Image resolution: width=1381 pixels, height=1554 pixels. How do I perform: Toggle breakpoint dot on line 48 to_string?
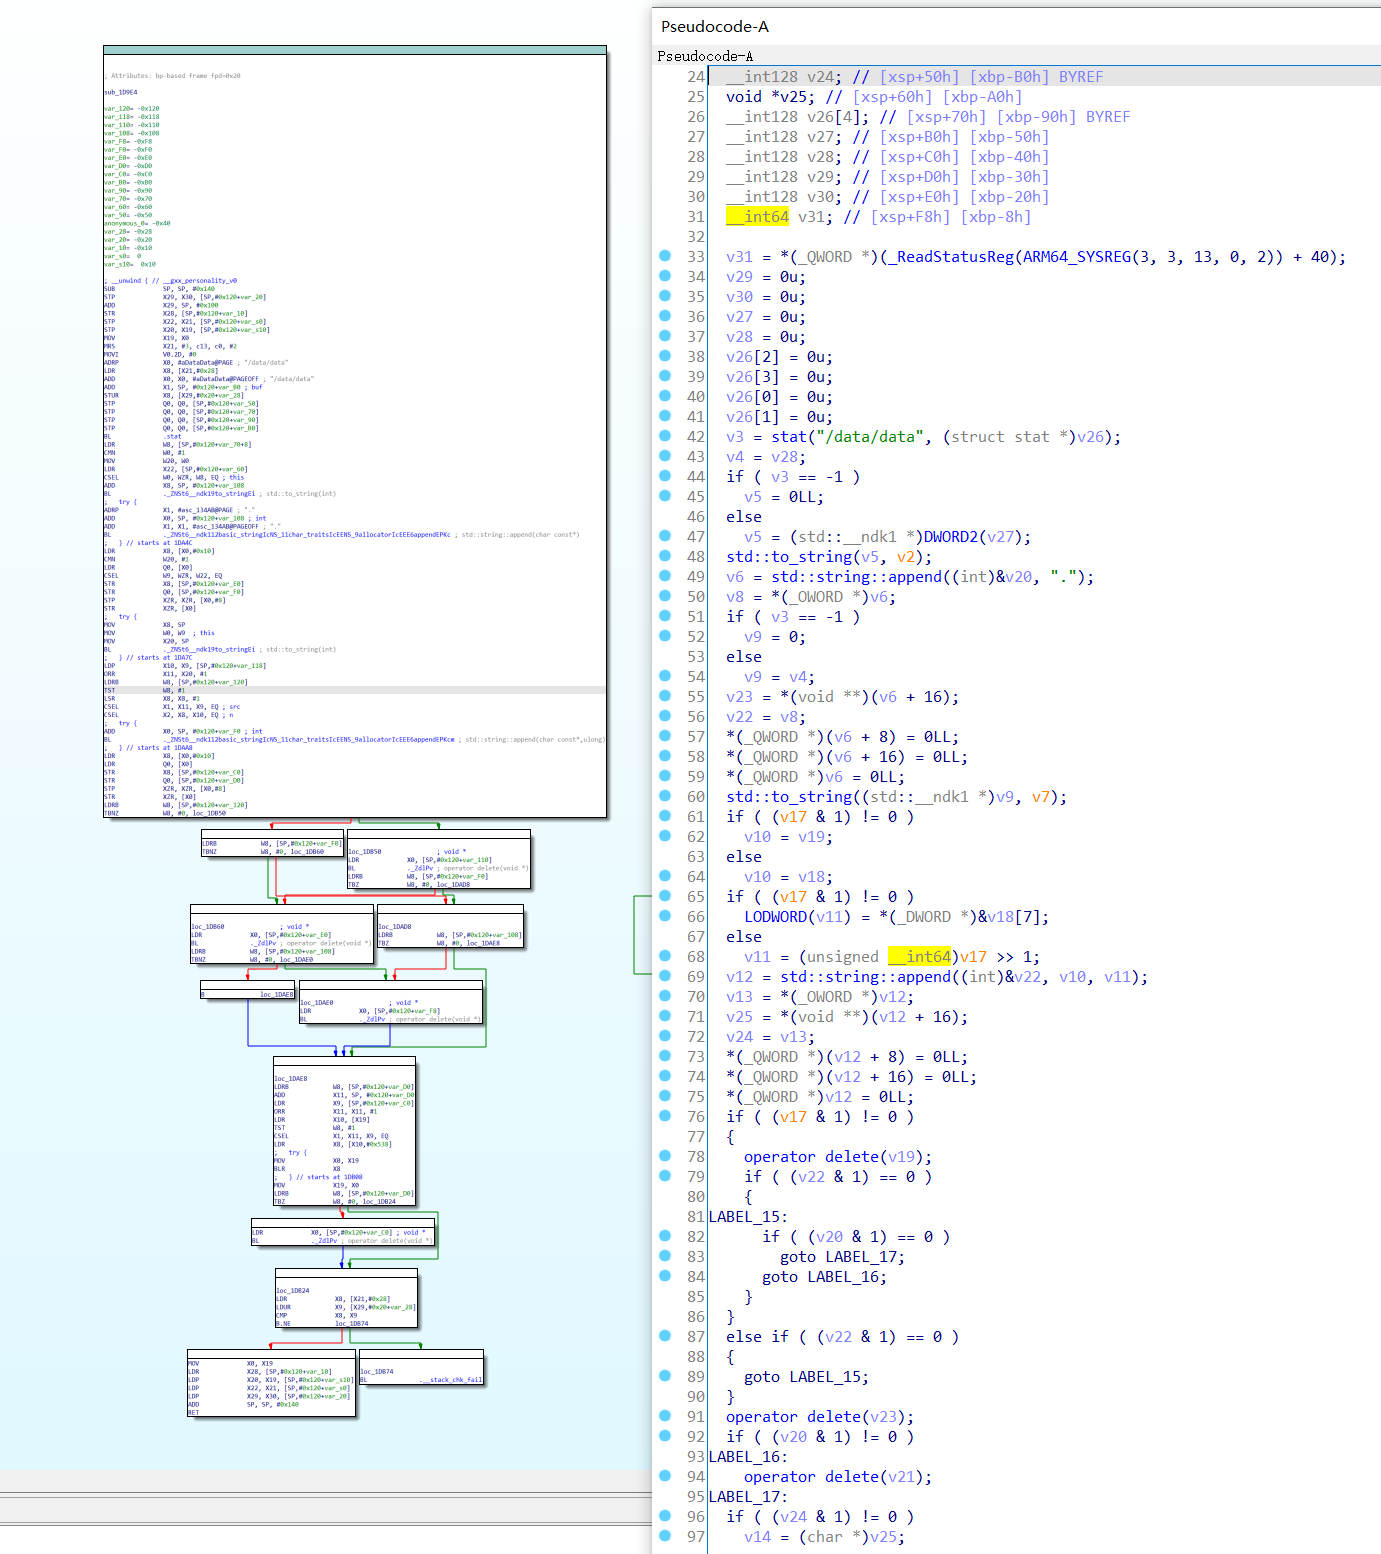pyautogui.click(x=665, y=556)
